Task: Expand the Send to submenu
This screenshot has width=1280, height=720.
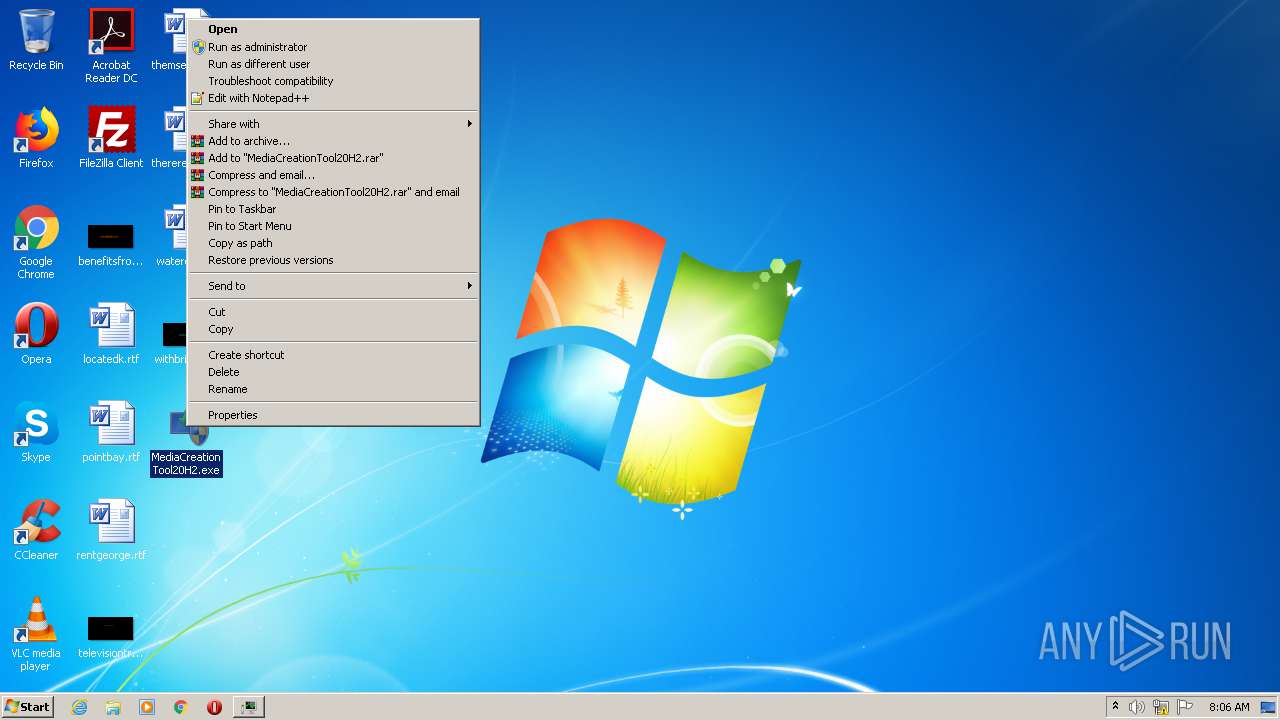Action: [x=334, y=286]
